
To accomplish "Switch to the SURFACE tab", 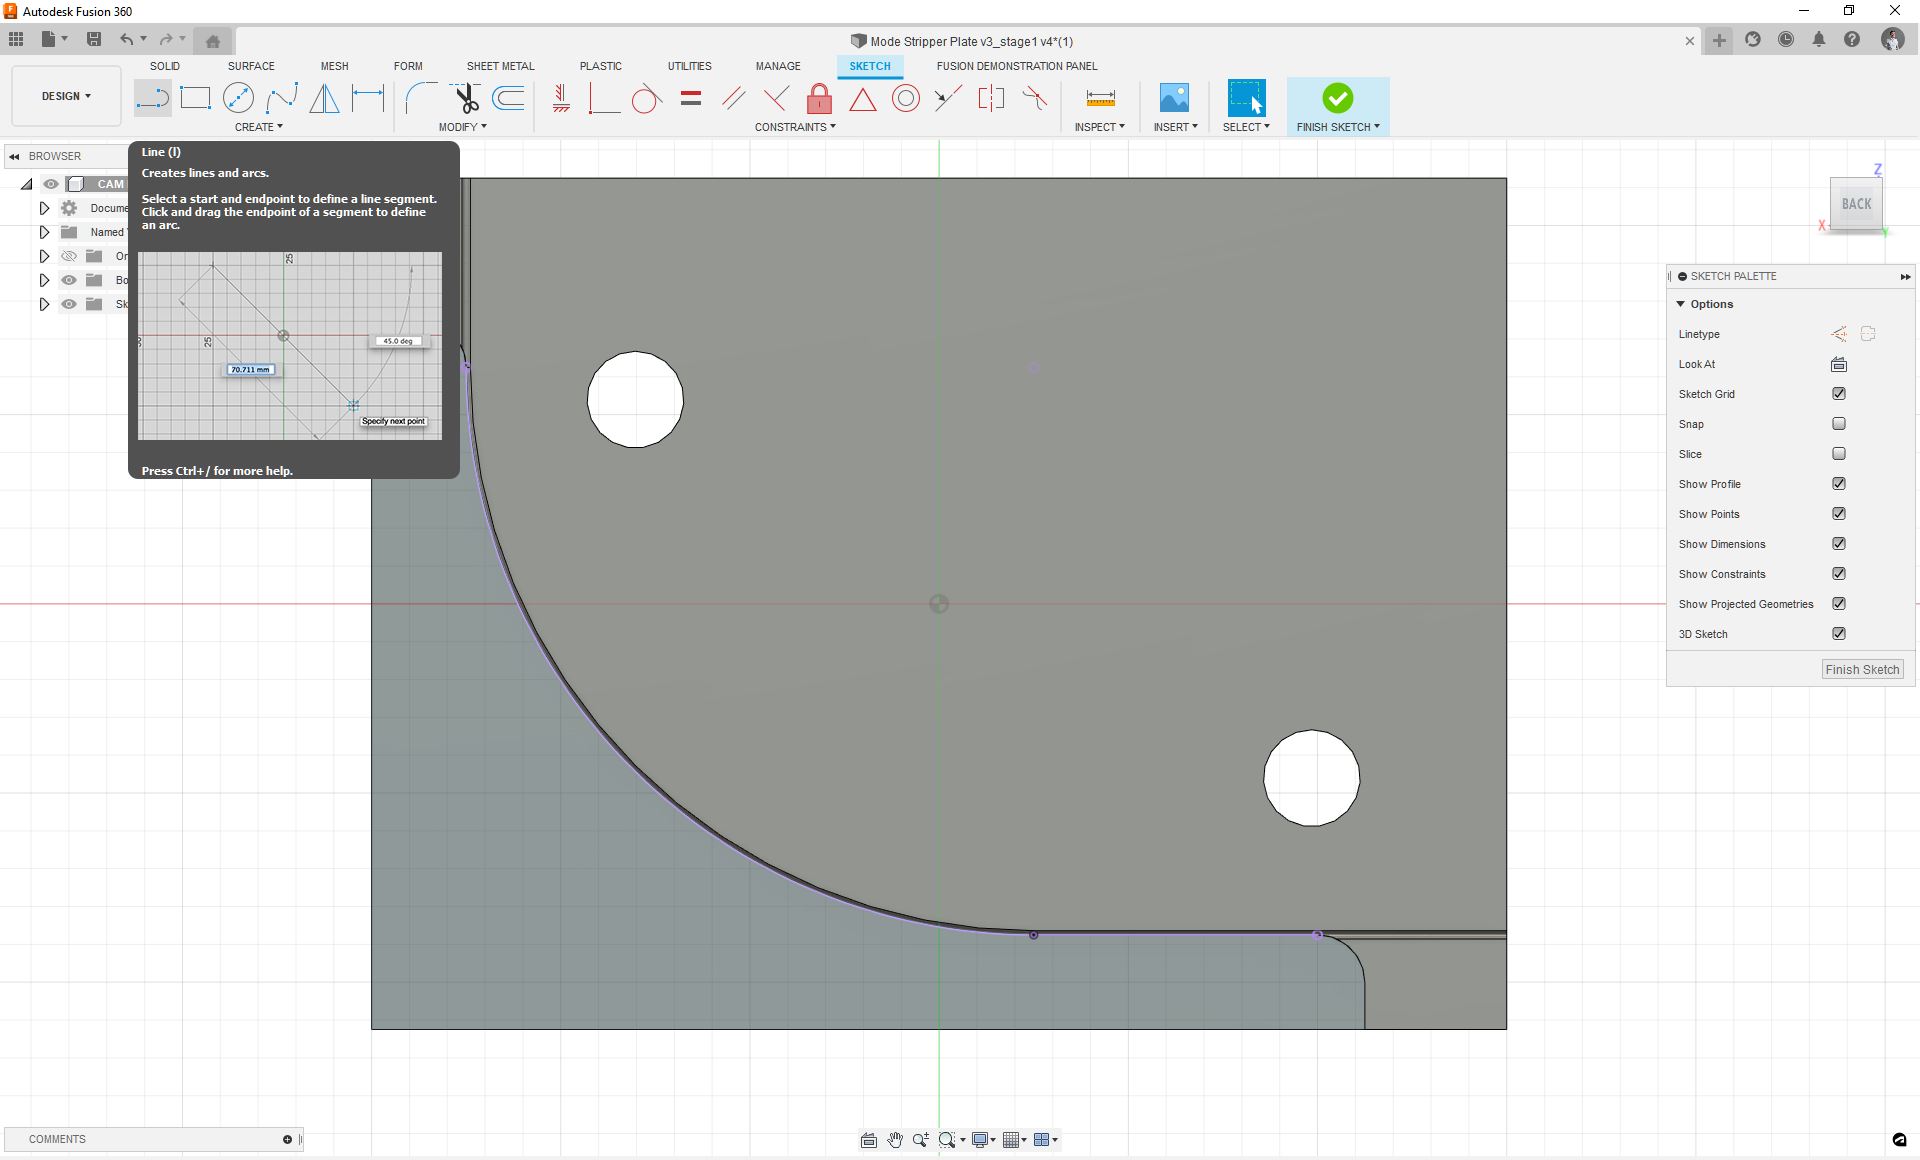I will (251, 66).
